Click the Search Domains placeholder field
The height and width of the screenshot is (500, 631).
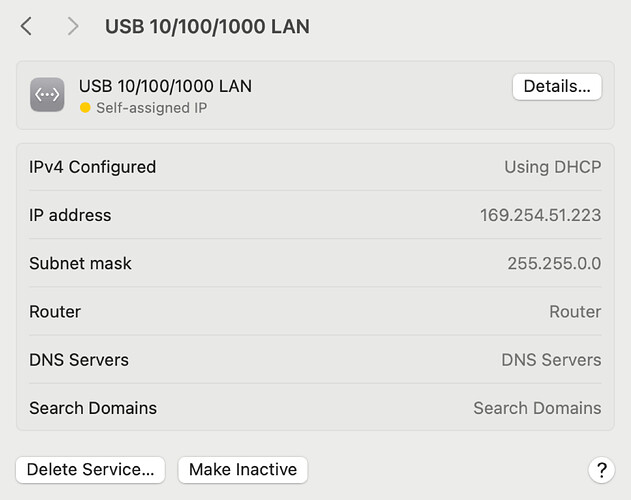coord(537,408)
